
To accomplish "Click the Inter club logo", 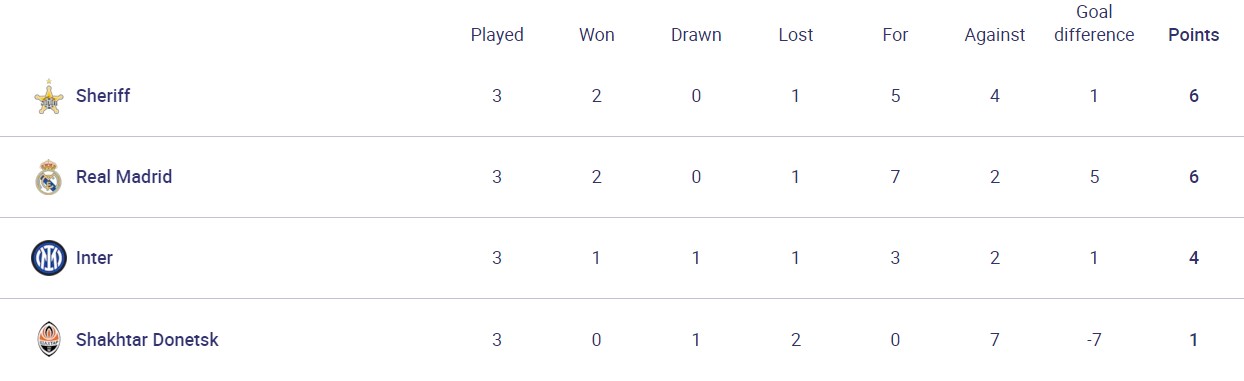I will click(48, 258).
